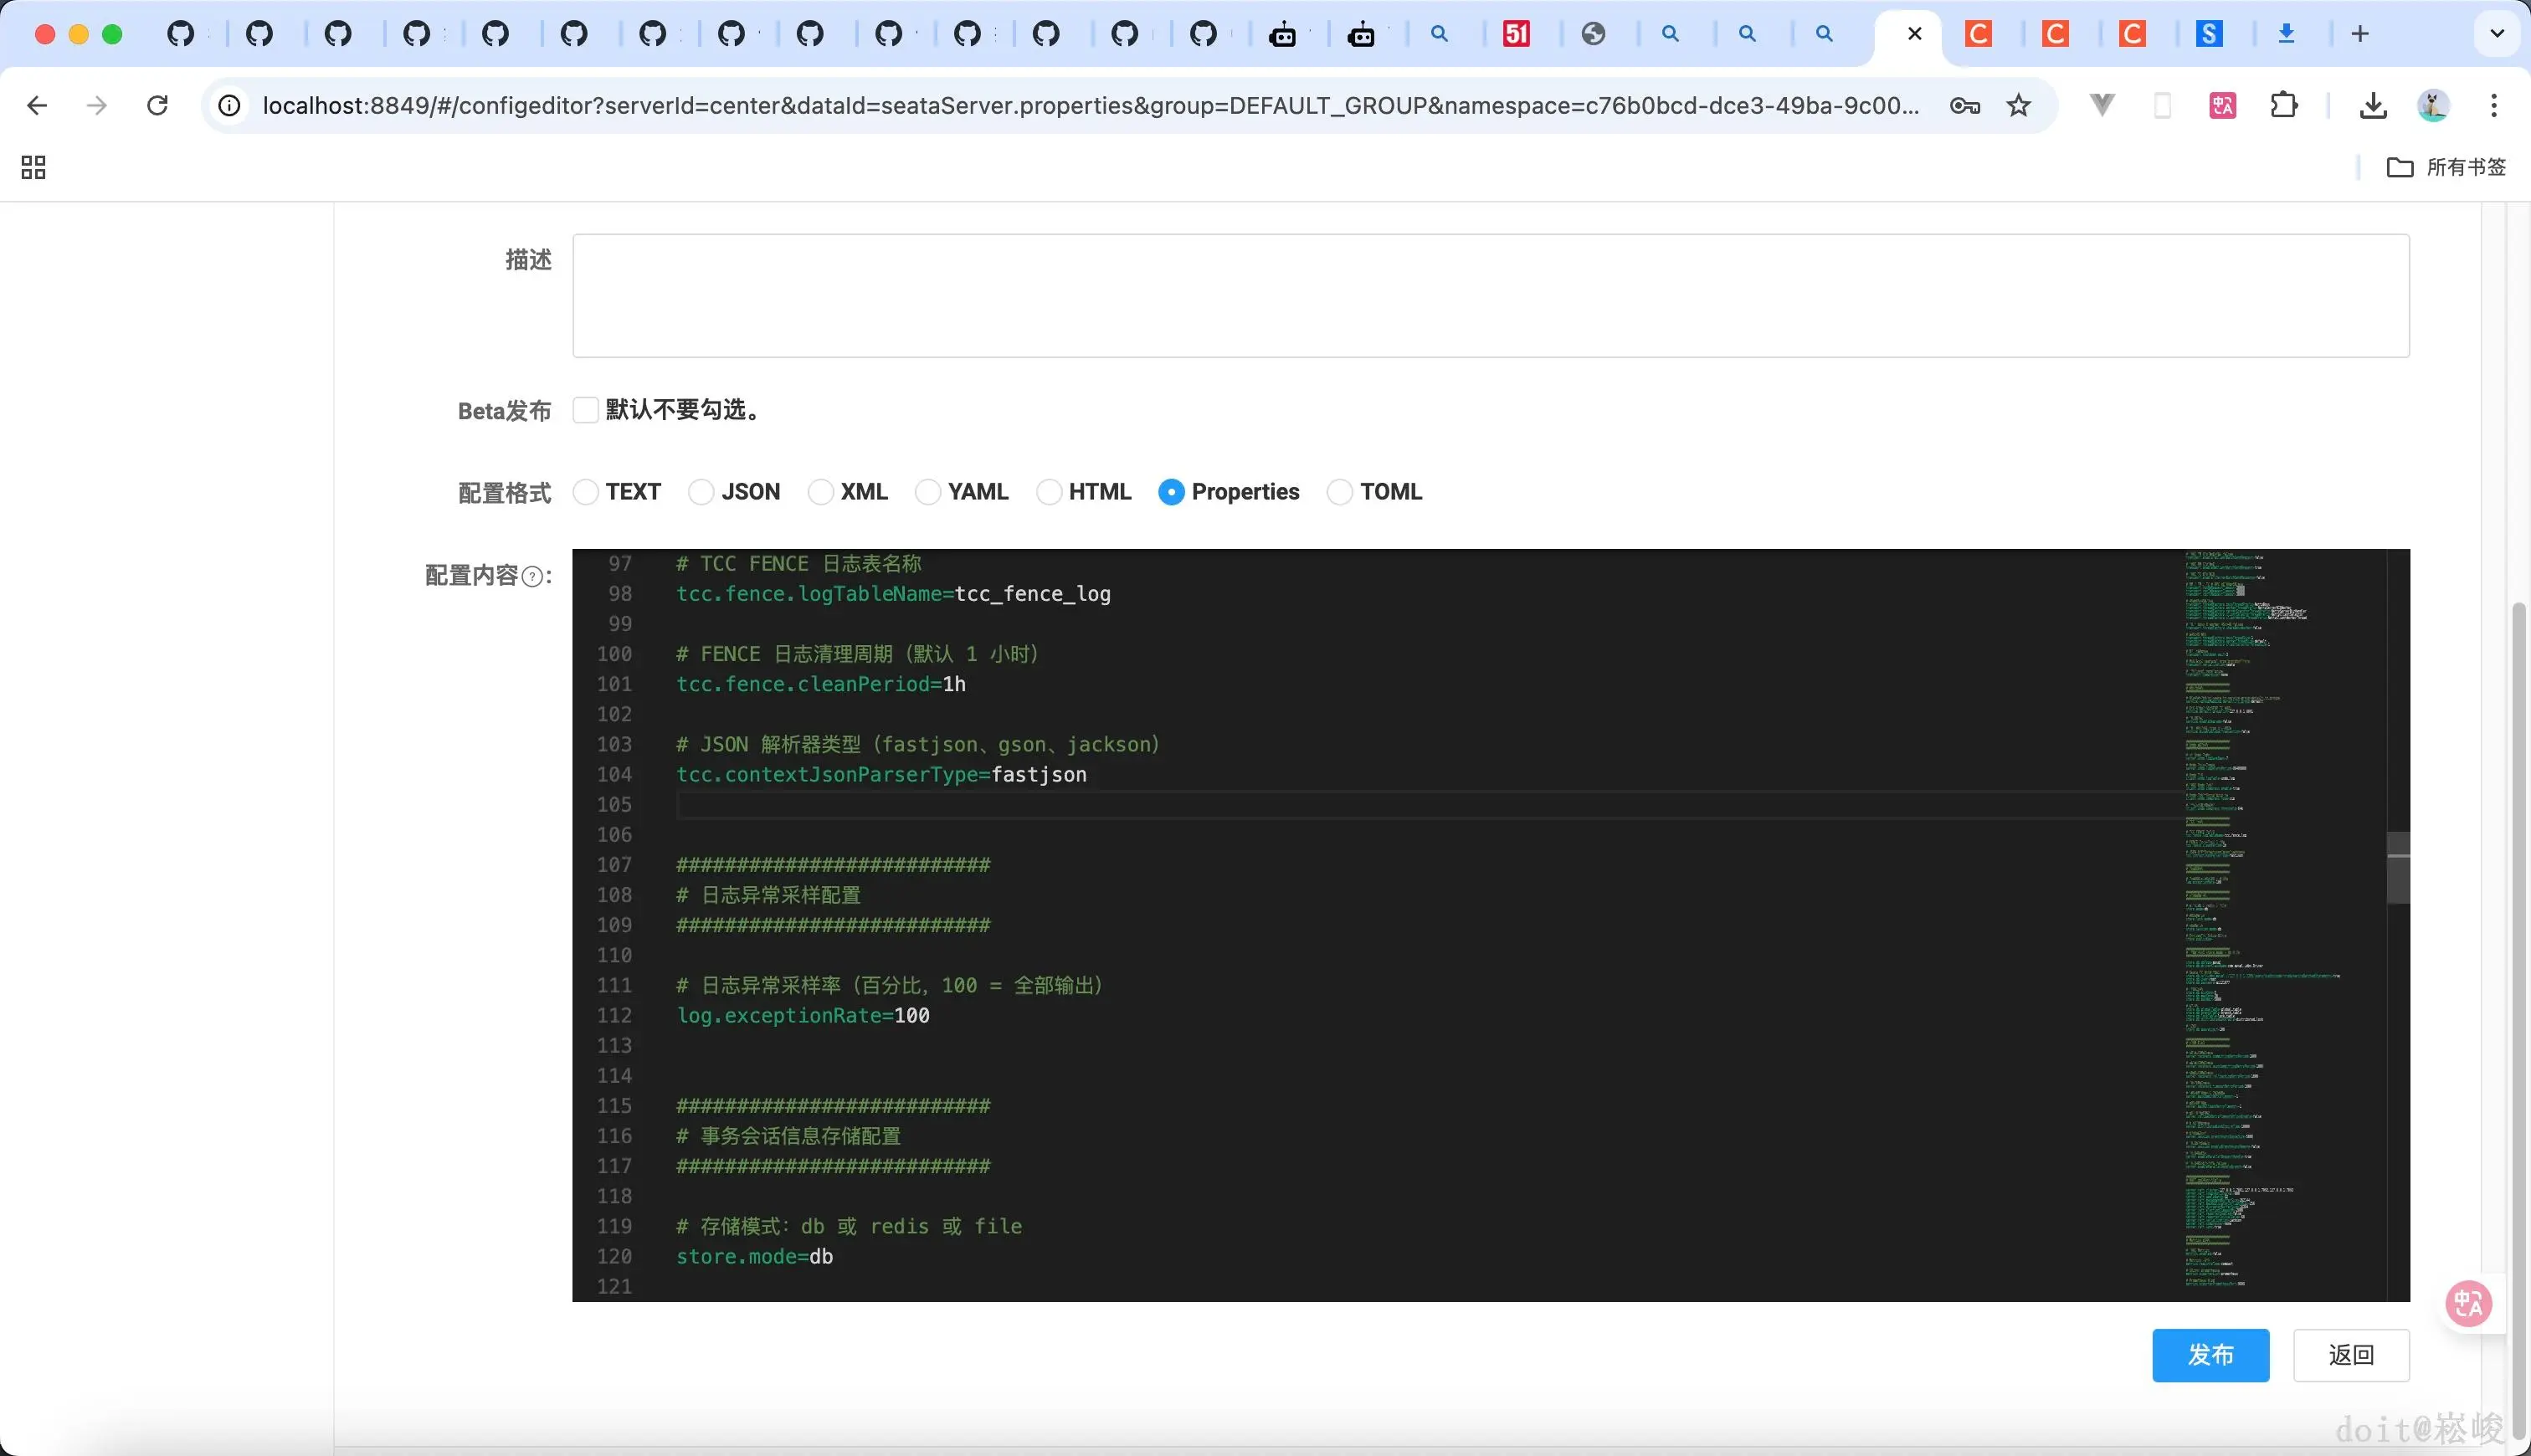
Task: Choose the TOML config format
Action: pyautogui.click(x=1339, y=492)
